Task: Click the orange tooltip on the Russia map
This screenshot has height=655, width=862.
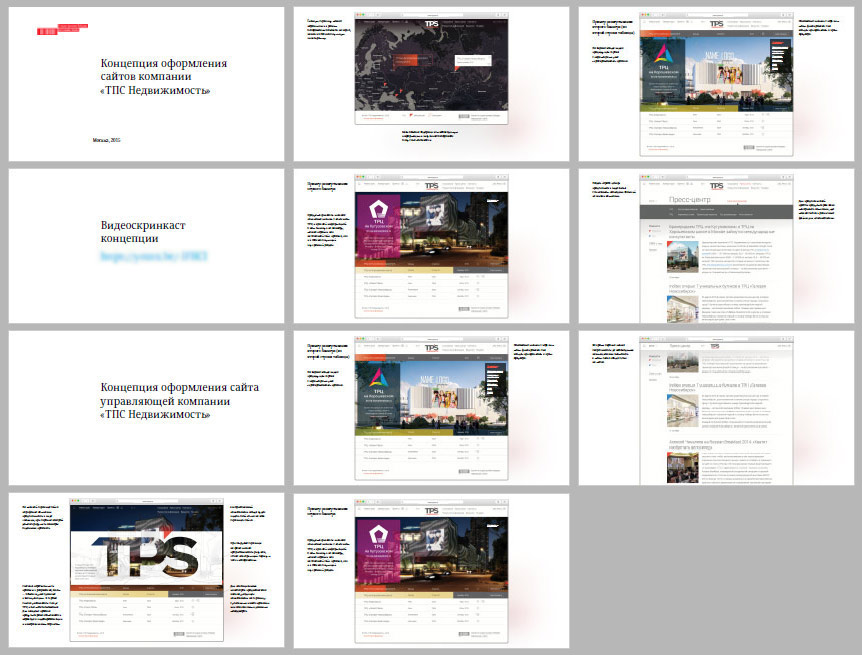Action: 408,63
